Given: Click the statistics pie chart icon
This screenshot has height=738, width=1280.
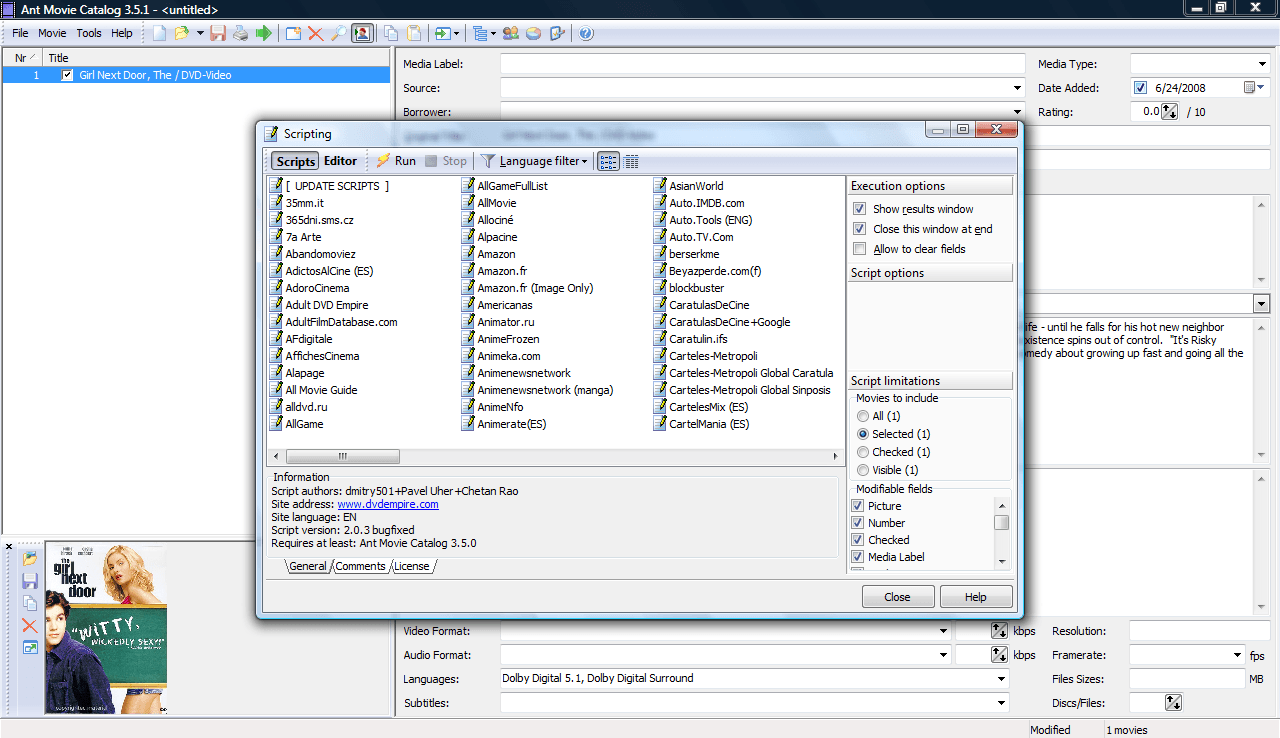Looking at the screenshot, I should [x=534, y=33].
